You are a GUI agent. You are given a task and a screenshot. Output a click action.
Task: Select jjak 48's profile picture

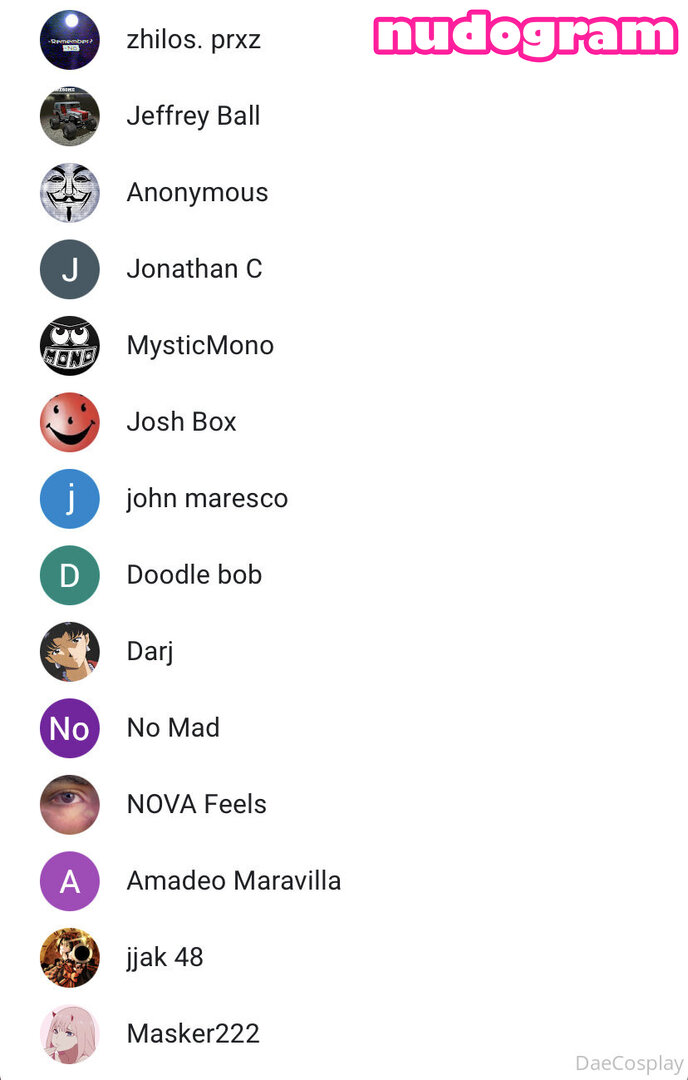point(70,957)
